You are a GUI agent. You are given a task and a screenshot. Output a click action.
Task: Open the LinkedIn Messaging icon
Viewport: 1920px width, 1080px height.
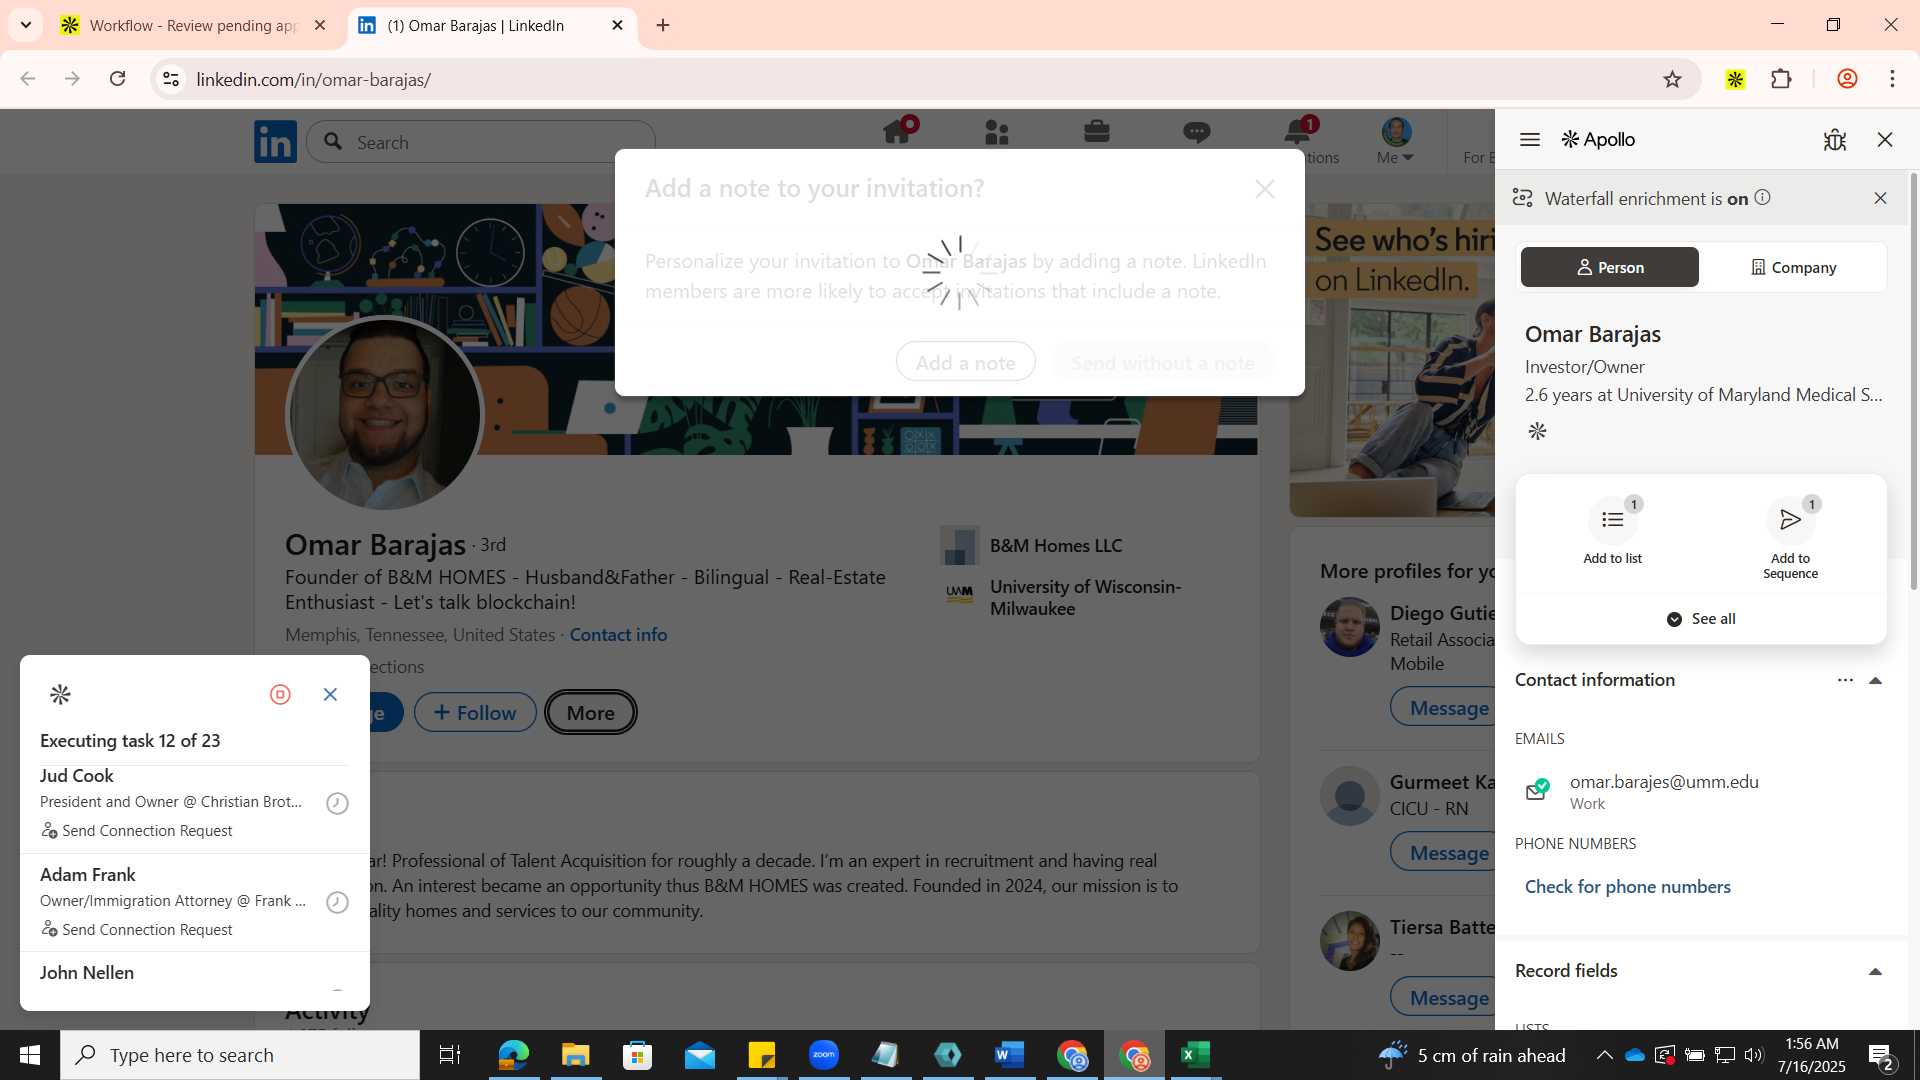click(x=1196, y=132)
